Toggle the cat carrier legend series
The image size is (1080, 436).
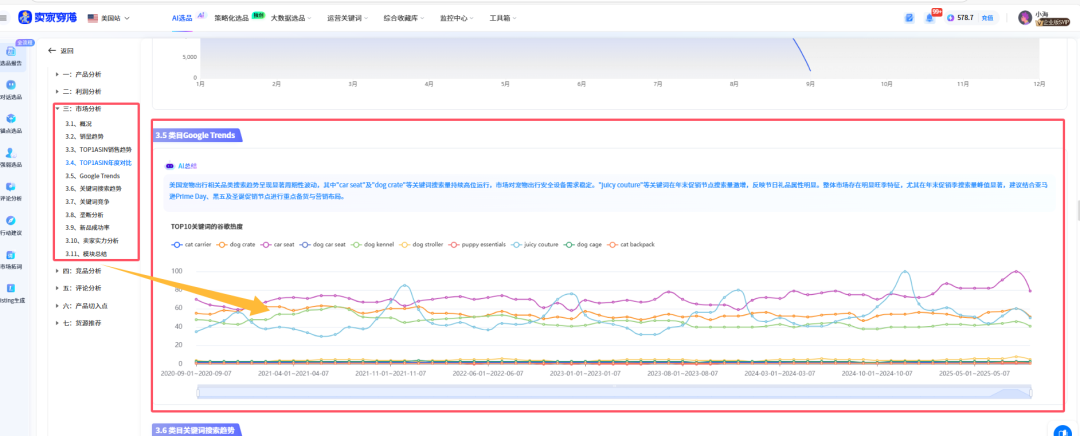coord(191,245)
